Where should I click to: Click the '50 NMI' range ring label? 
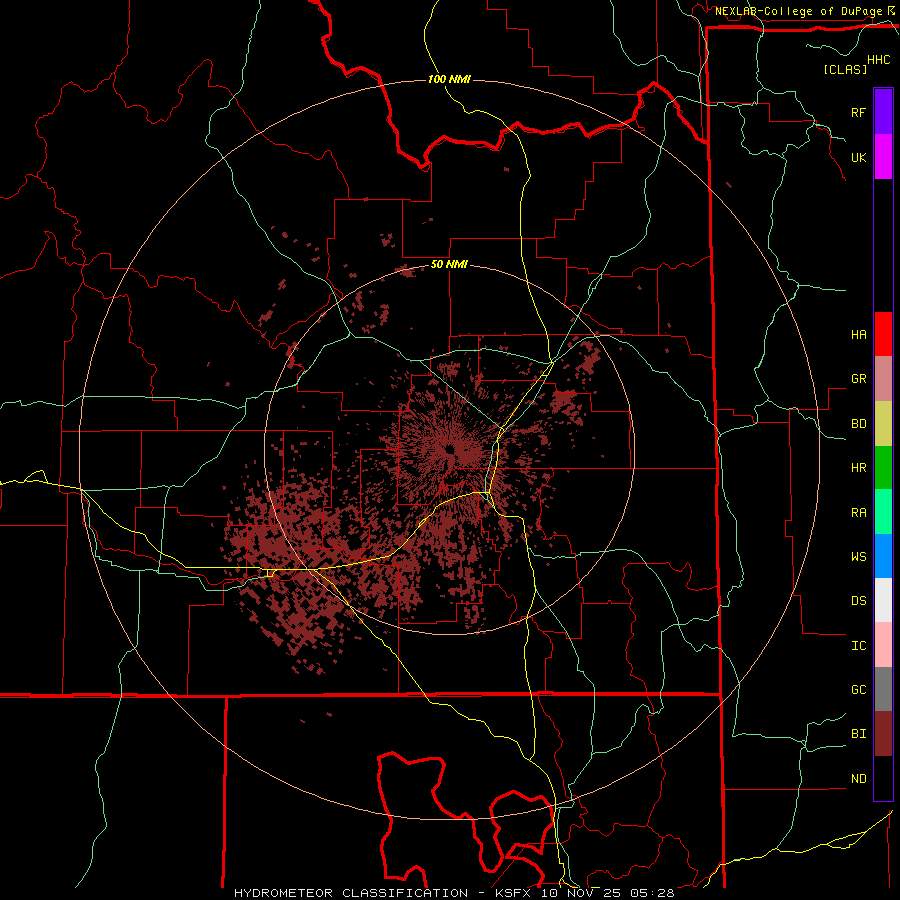pos(449,265)
